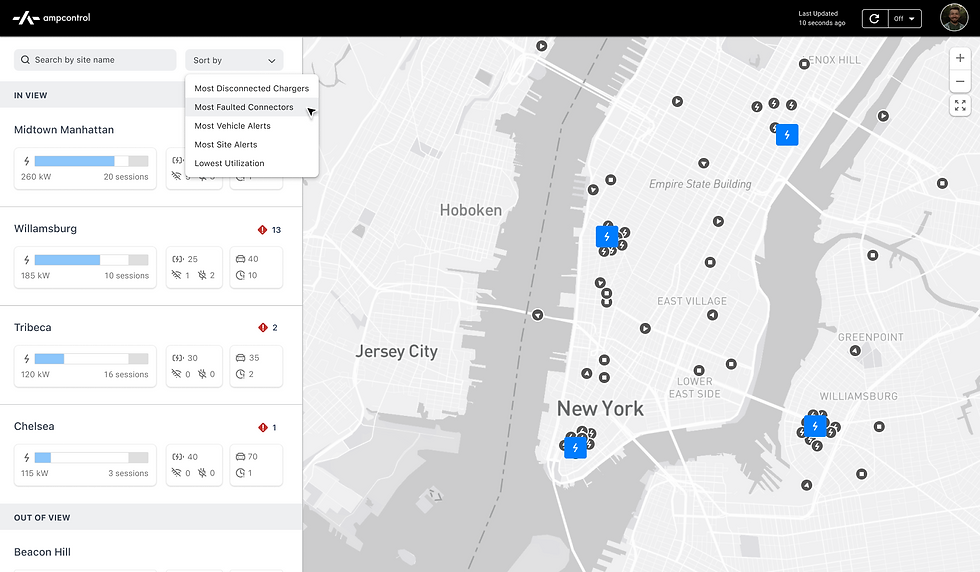The width and height of the screenshot is (980, 572).
Task: Click Tribeca charger count icon showing 30
Action: (178, 358)
